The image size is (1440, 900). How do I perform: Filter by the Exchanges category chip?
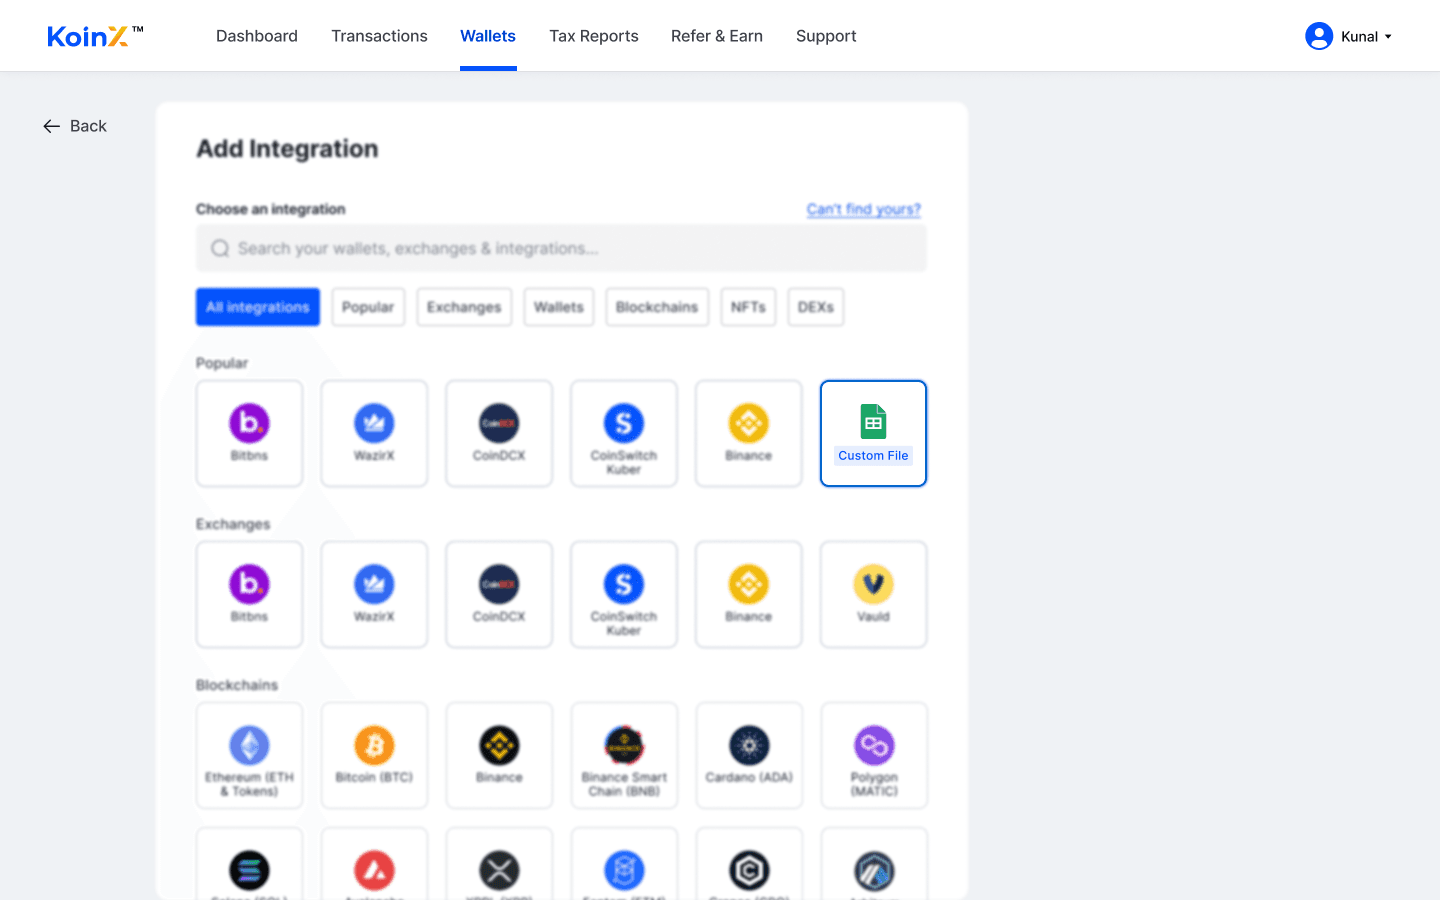[464, 307]
